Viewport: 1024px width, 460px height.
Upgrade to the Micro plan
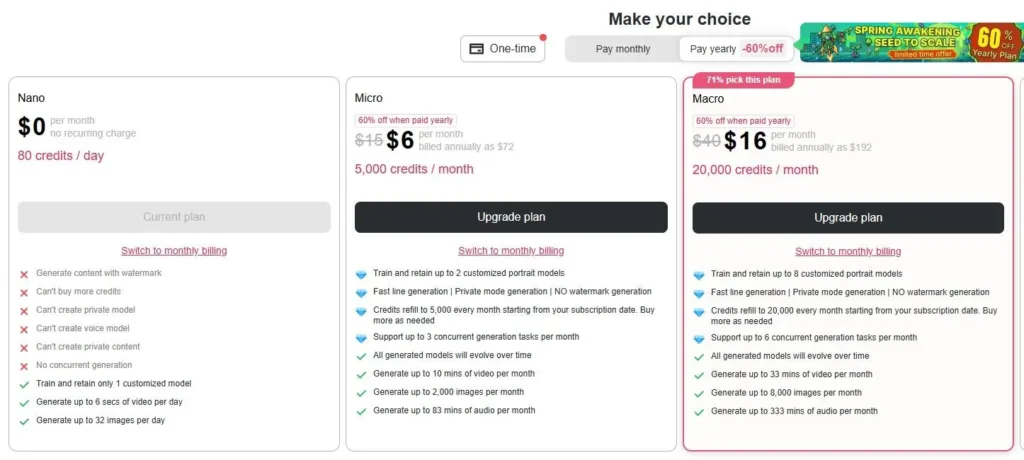coord(511,217)
